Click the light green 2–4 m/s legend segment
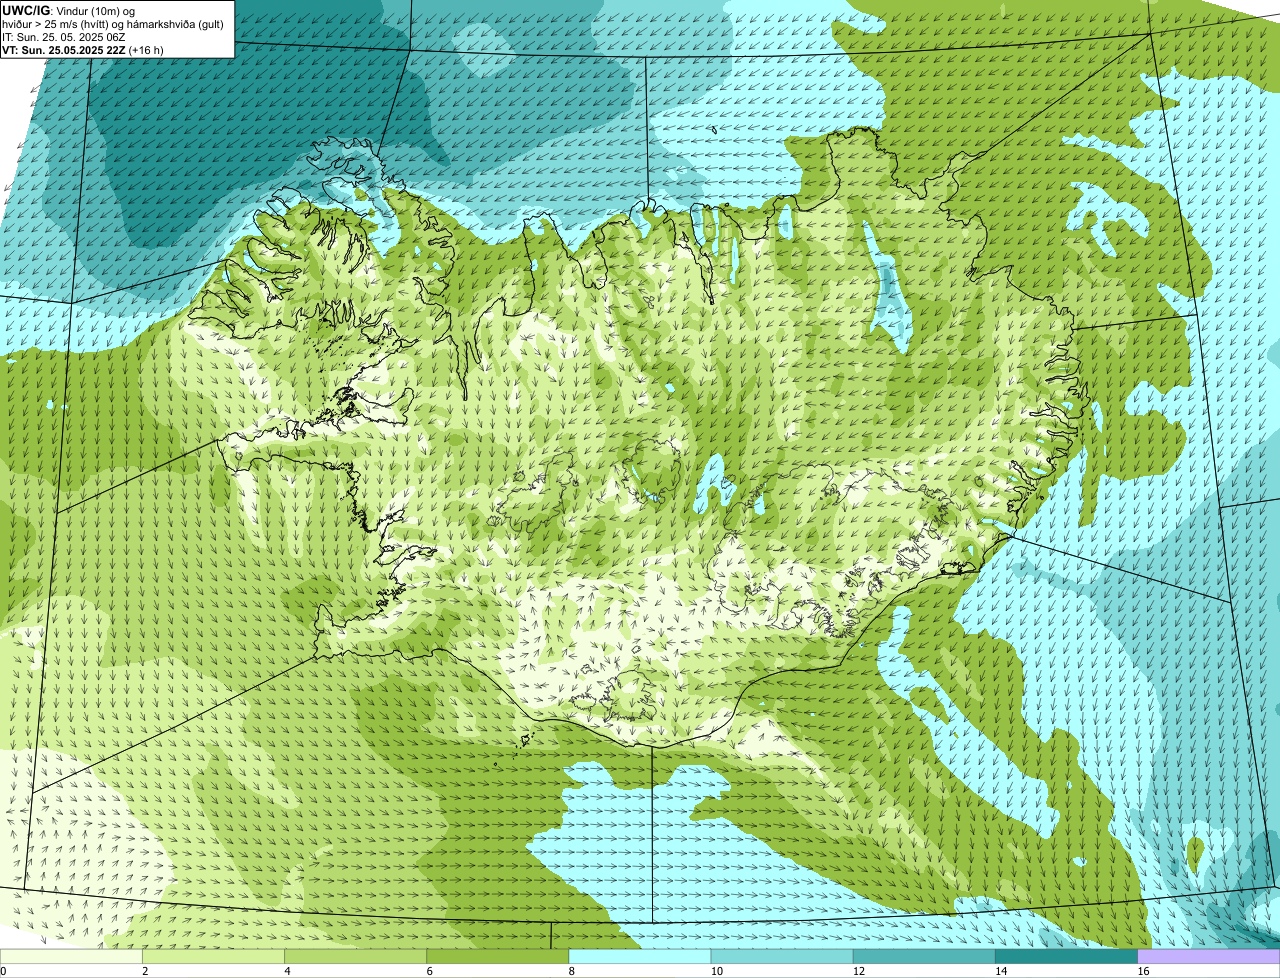 point(213,956)
